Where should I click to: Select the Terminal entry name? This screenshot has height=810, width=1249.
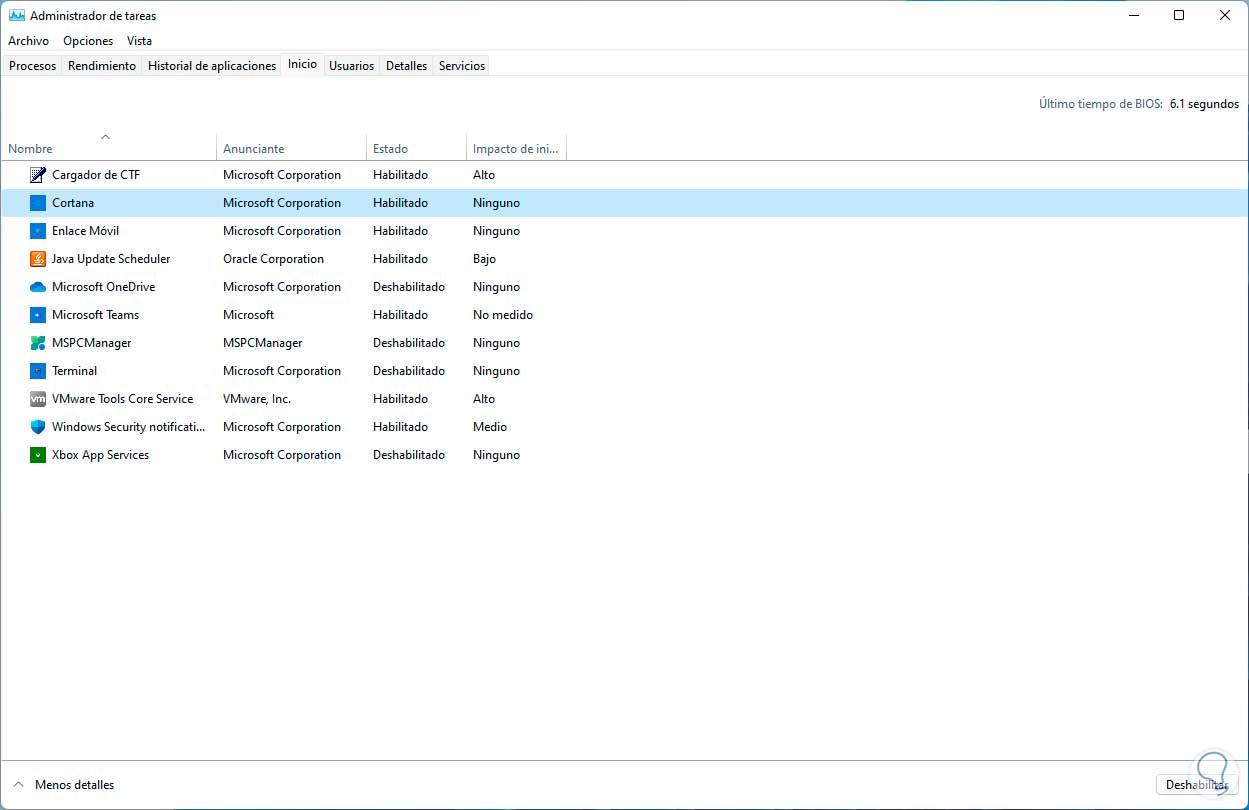tap(74, 371)
